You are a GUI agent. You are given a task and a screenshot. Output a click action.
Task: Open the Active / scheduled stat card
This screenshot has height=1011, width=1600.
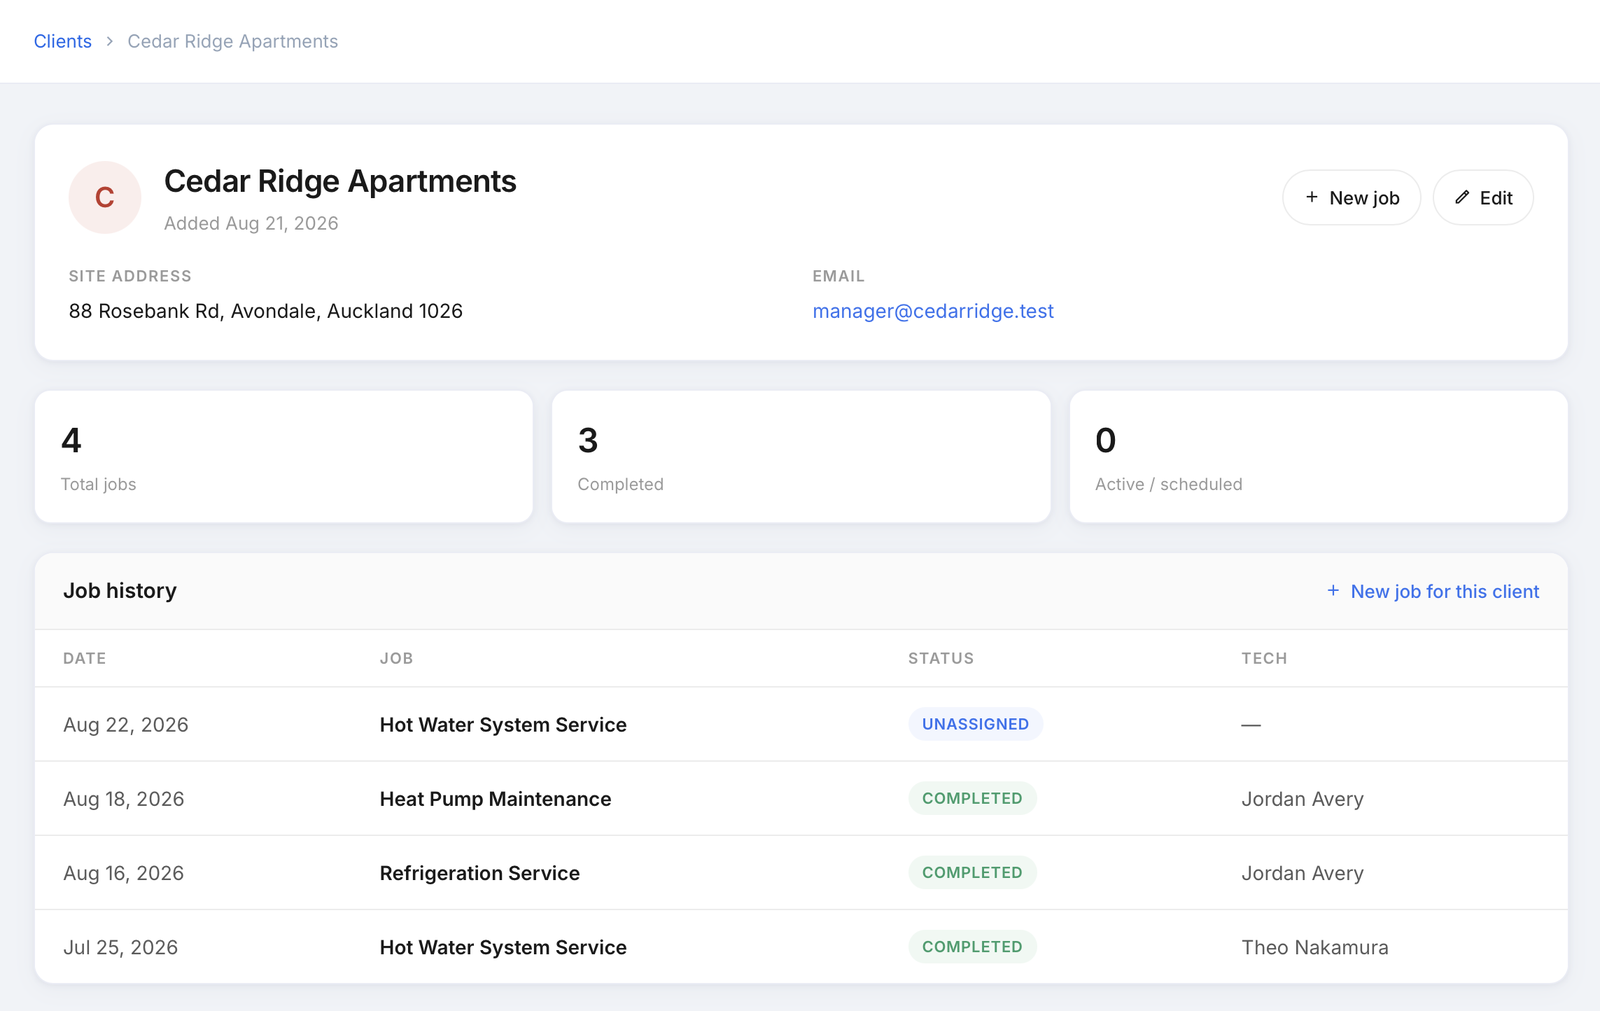click(x=1319, y=457)
